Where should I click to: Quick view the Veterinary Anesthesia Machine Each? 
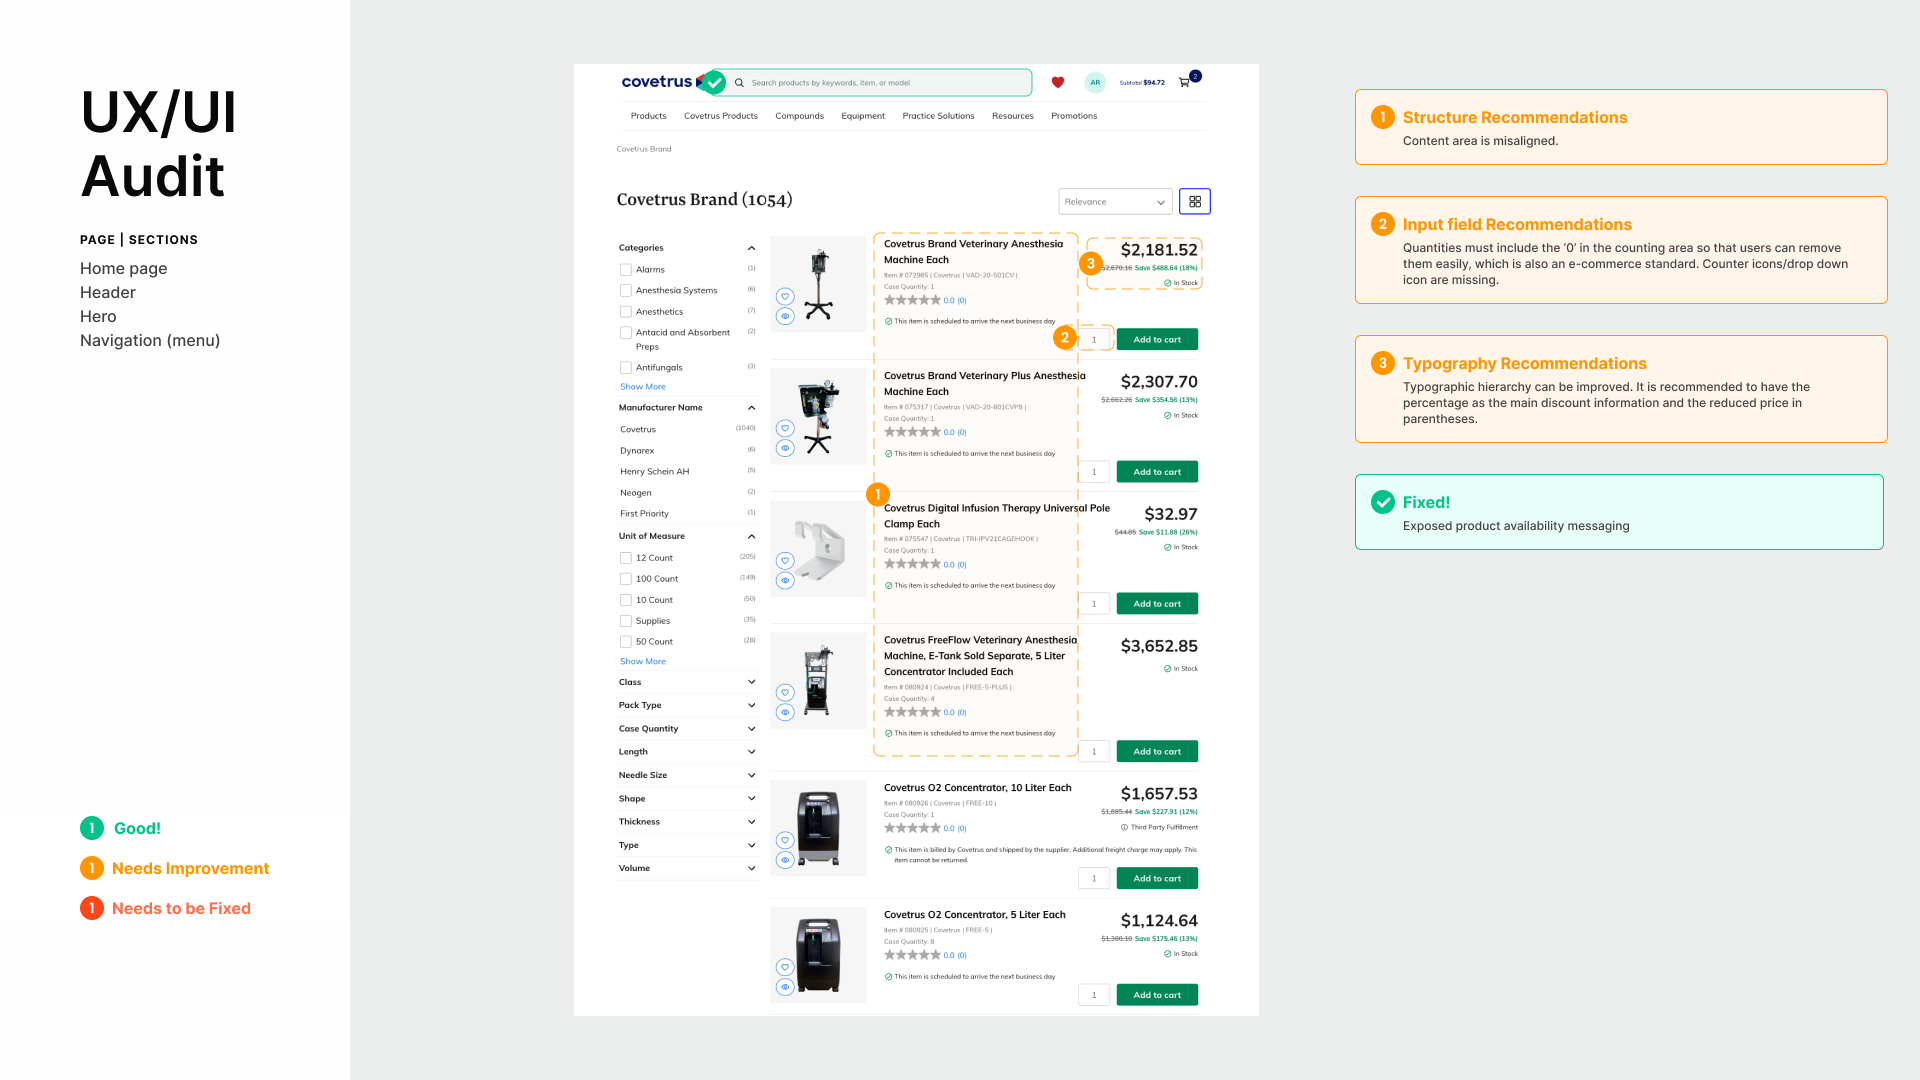pyautogui.click(x=785, y=316)
